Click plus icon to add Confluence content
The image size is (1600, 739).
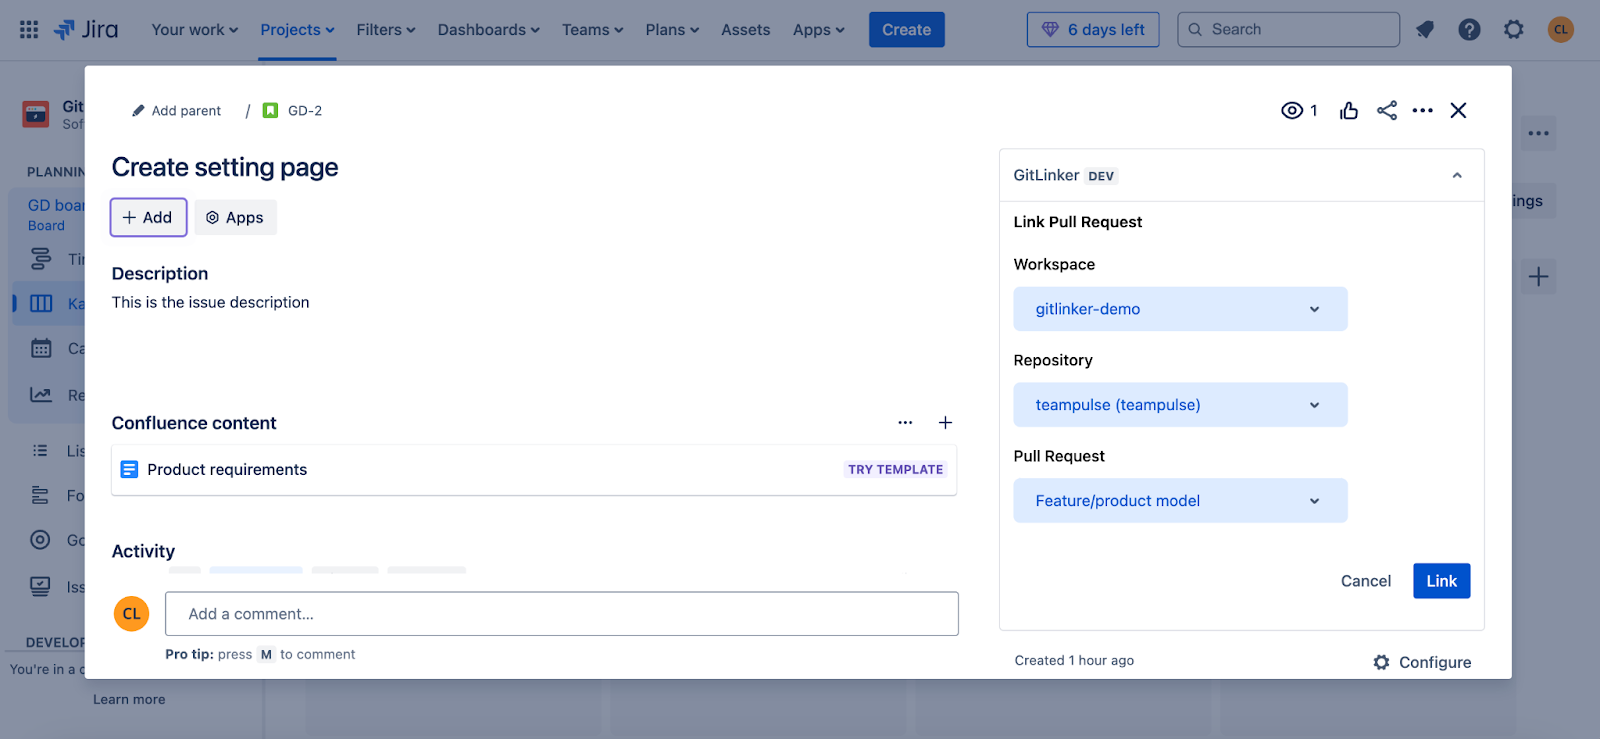945,423
